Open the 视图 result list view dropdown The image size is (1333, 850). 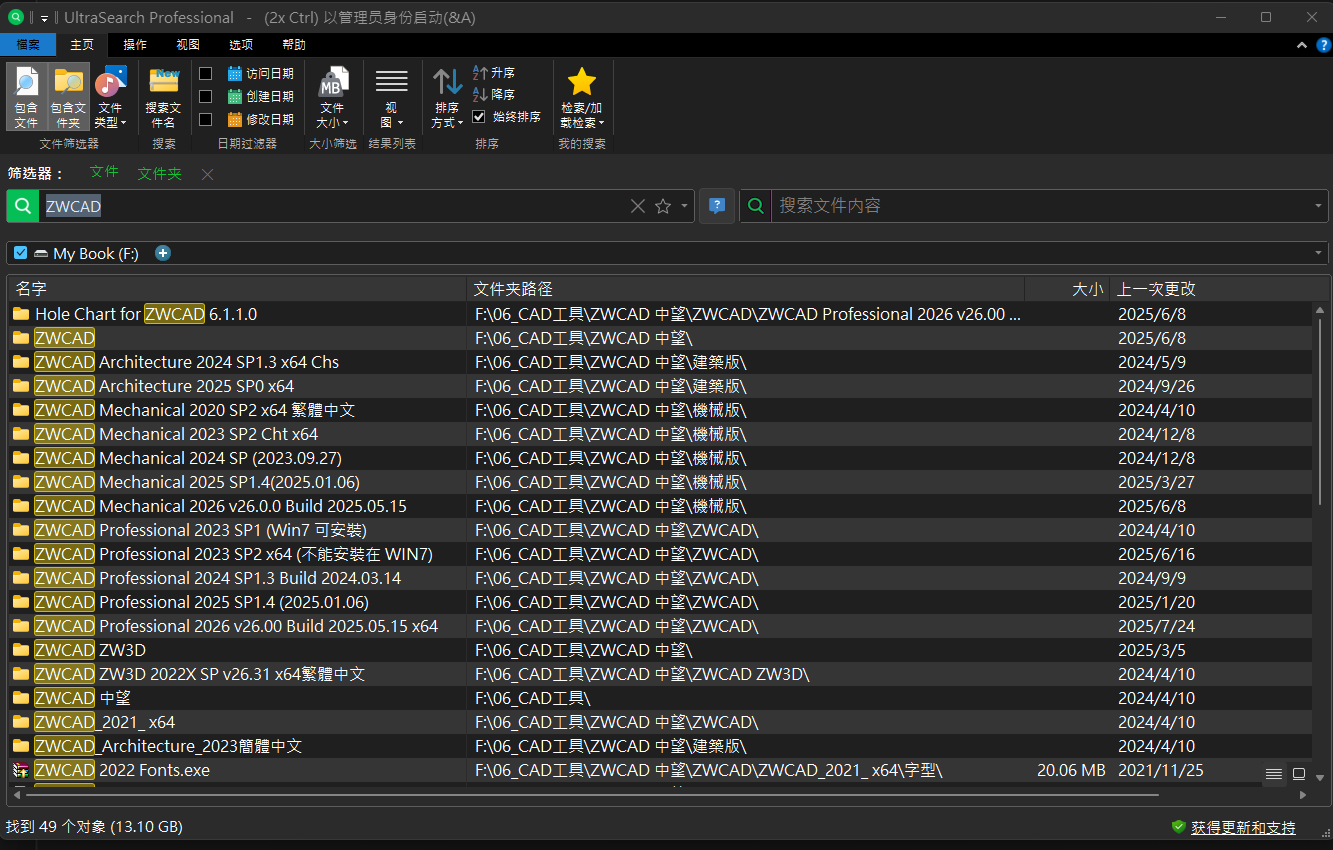click(x=391, y=97)
